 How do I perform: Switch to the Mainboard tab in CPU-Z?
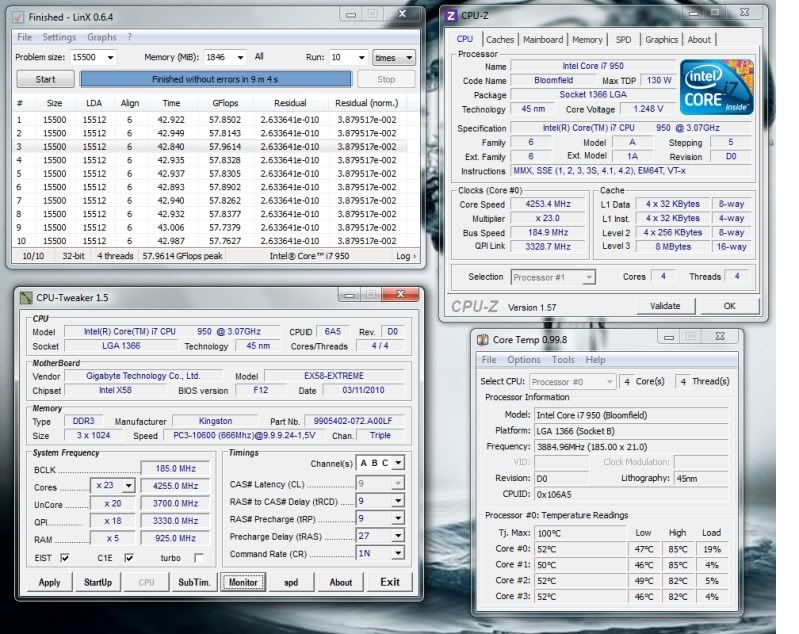coord(543,40)
